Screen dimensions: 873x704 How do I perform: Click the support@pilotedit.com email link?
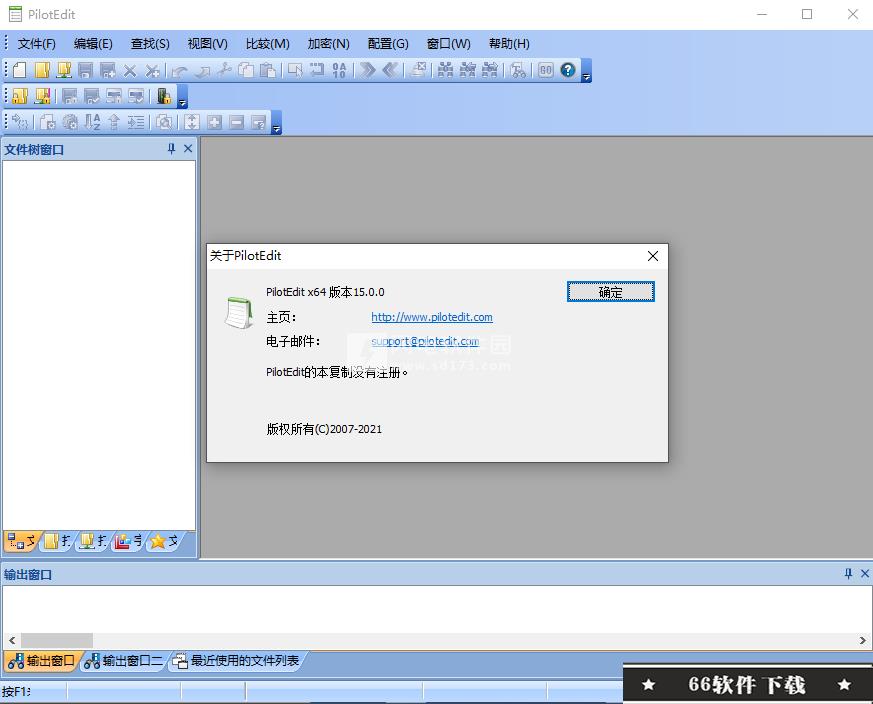[425, 341]
